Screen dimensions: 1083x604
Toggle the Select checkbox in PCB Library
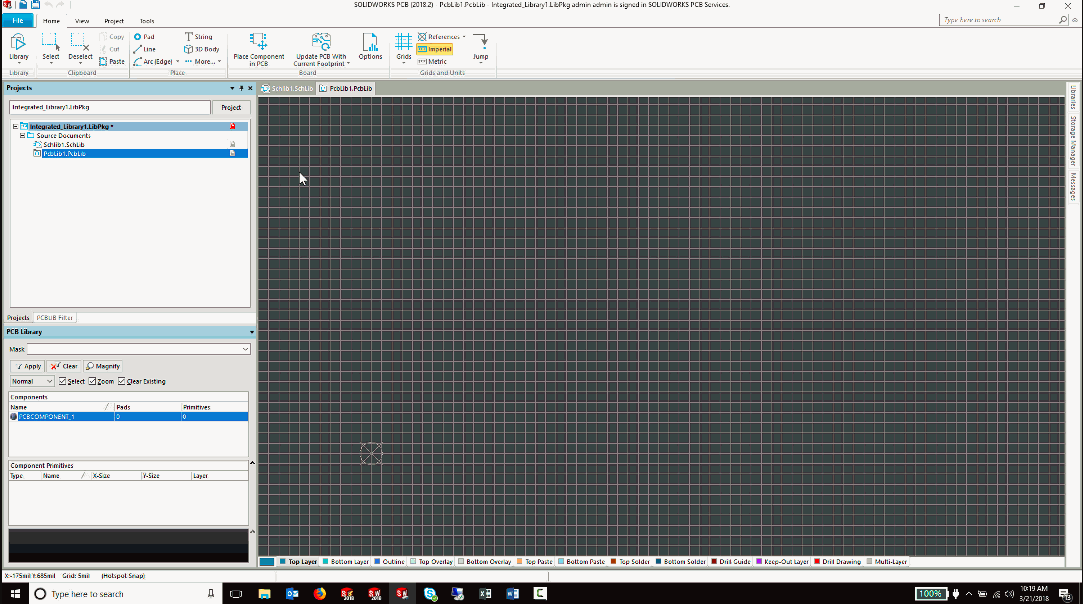(63, 381)
